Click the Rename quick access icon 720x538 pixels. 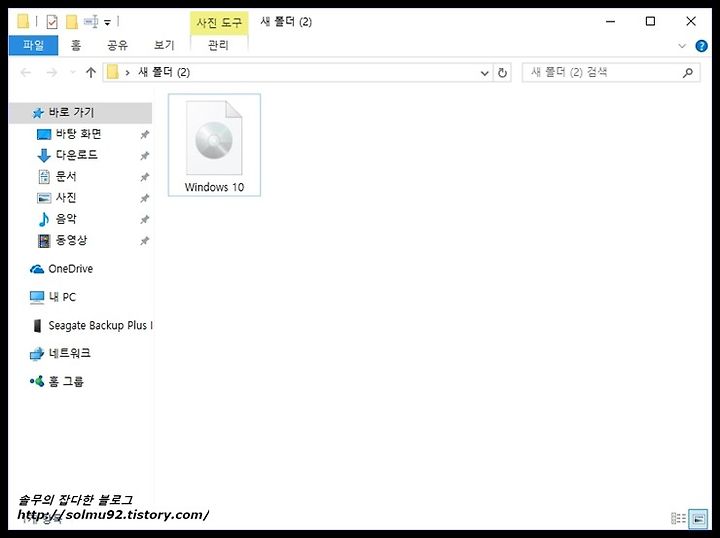point(91,22)
